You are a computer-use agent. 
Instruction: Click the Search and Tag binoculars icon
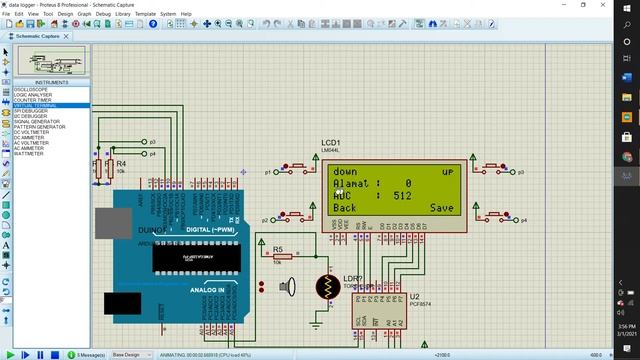tap(433, 24)
